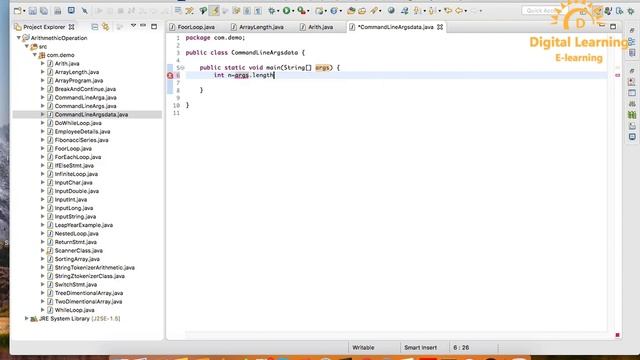Collapse the com.demo package node
Viewport: 640px width, 360px height.
[x=35, y=55]
